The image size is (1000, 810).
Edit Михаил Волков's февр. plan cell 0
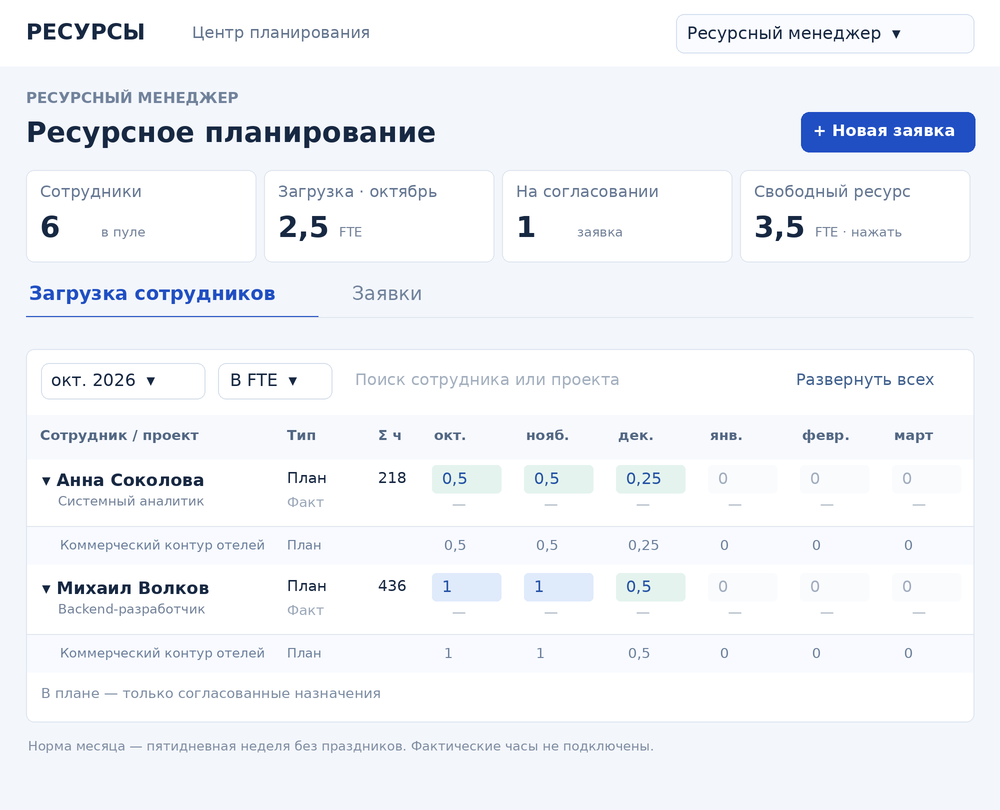pyautogui.click(x=834, y=587)
